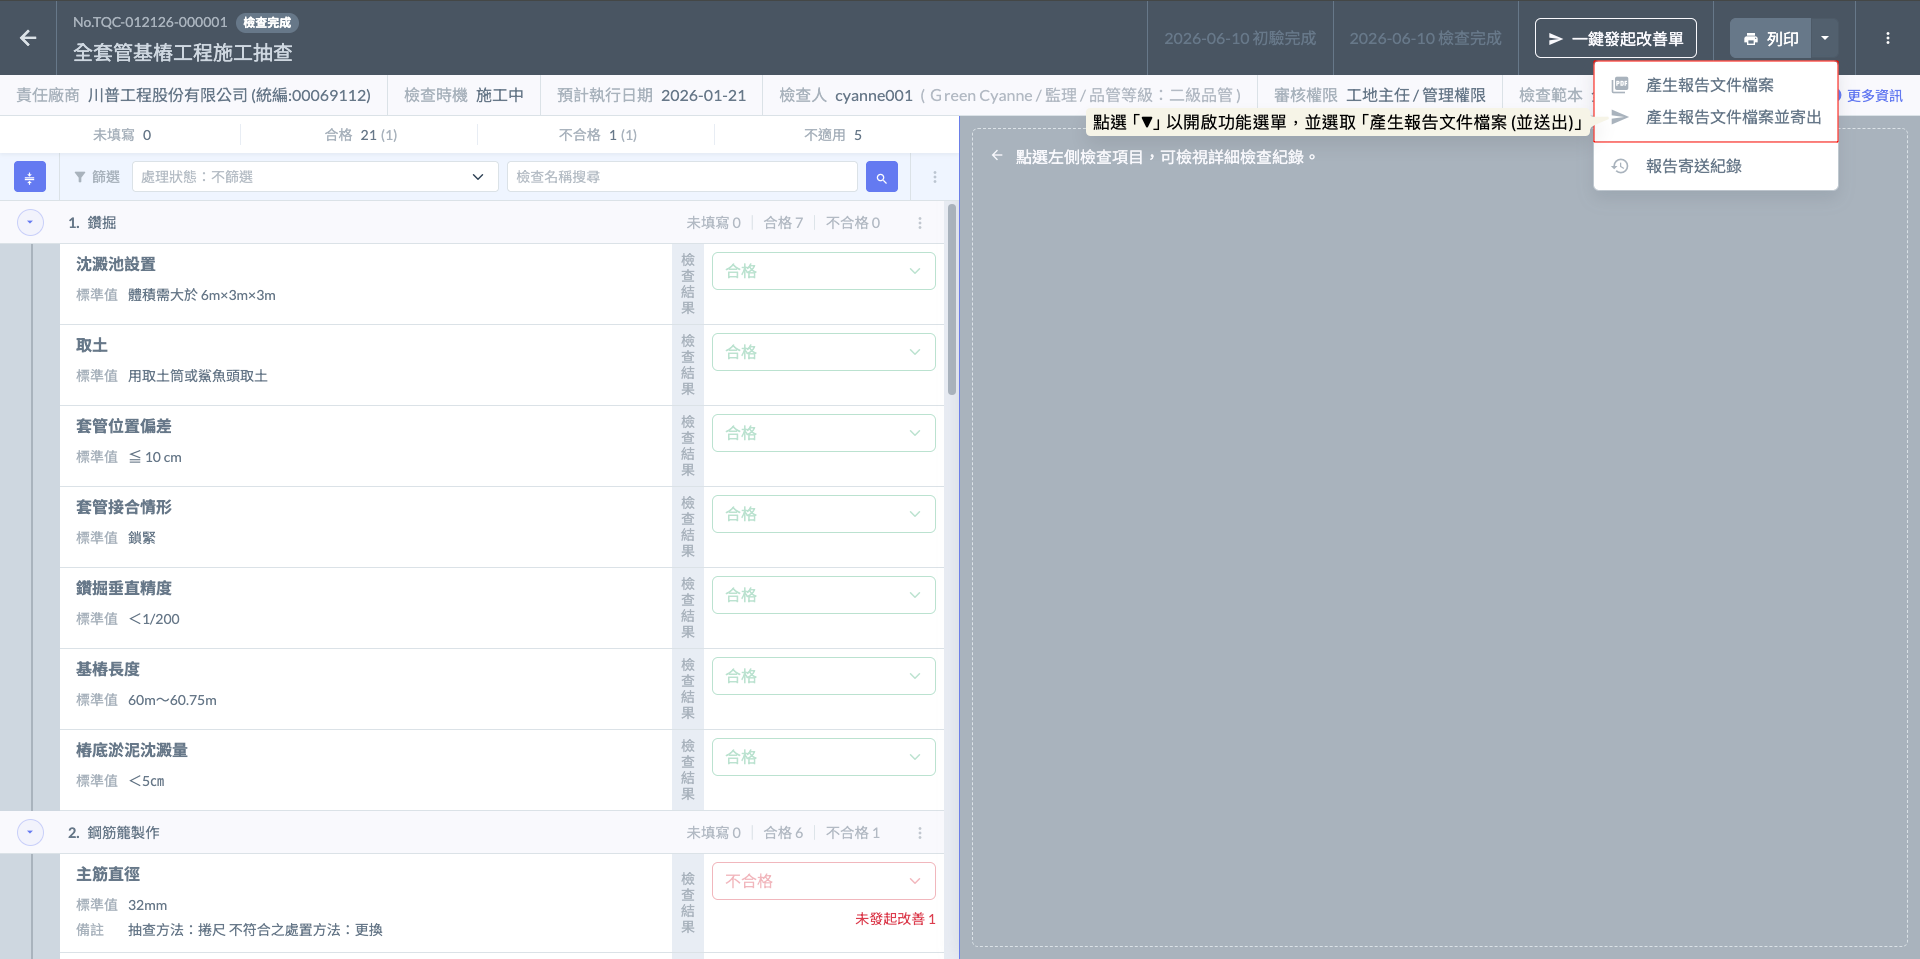
Task: Click the blue search magnifier button
Action: [x=881, y=177]
